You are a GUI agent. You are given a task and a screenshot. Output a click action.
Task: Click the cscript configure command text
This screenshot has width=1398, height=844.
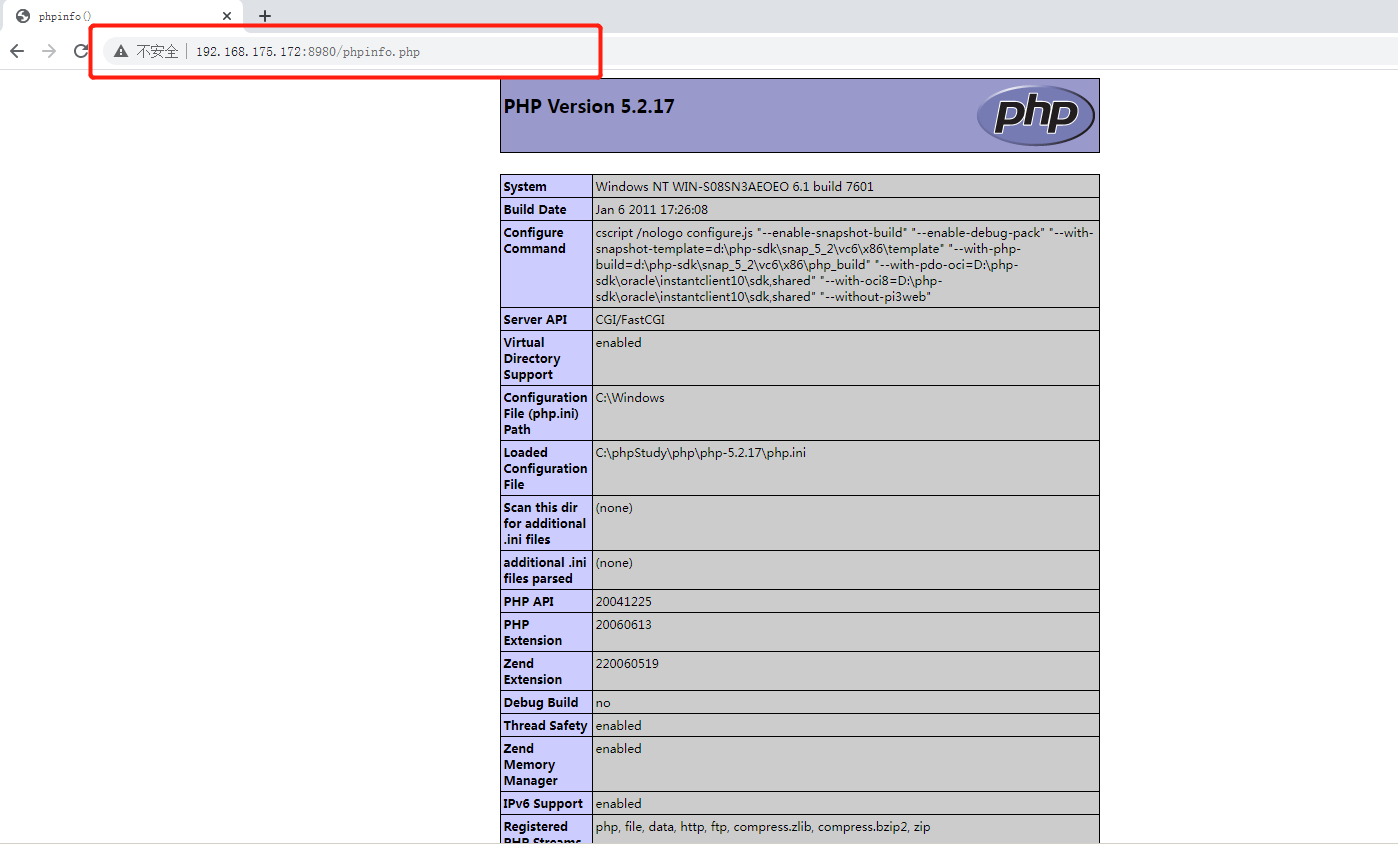point(845,265)
